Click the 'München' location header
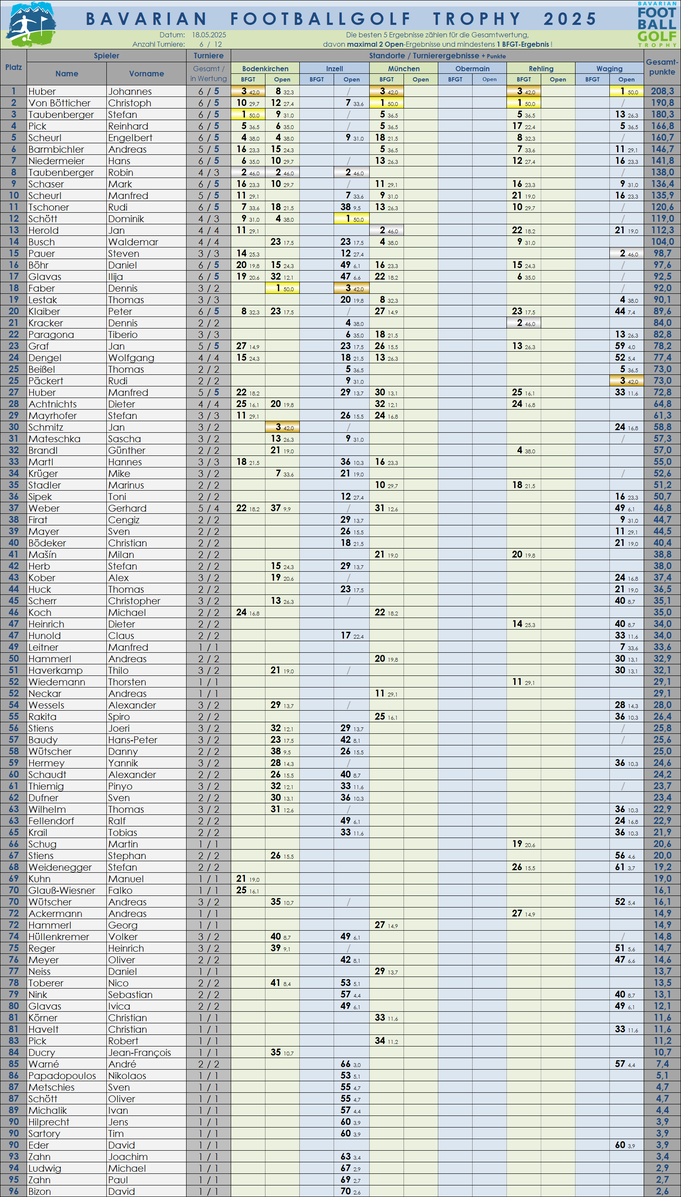 [403, 68]
